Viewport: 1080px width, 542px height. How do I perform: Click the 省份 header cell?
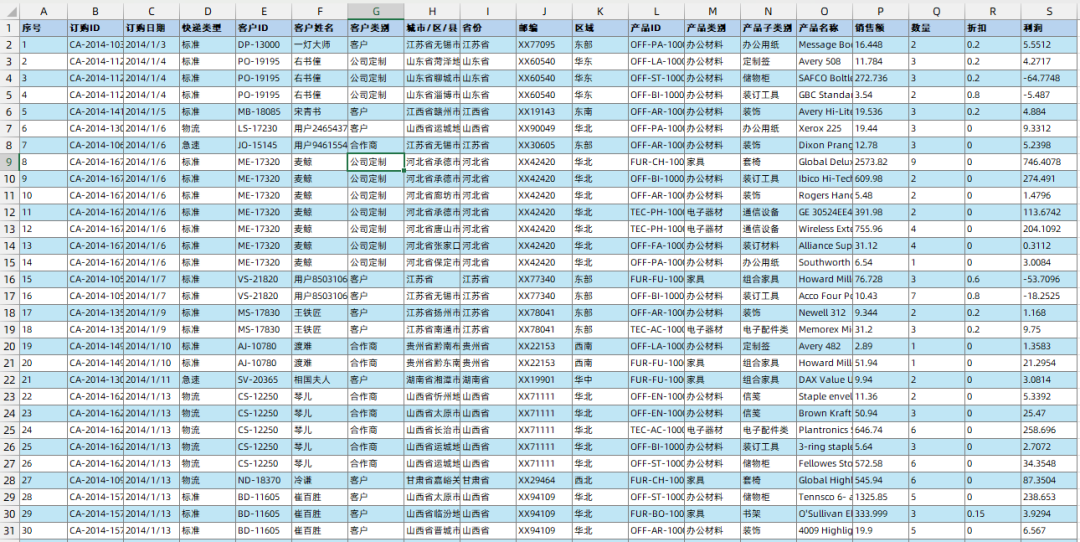point(488,28)
